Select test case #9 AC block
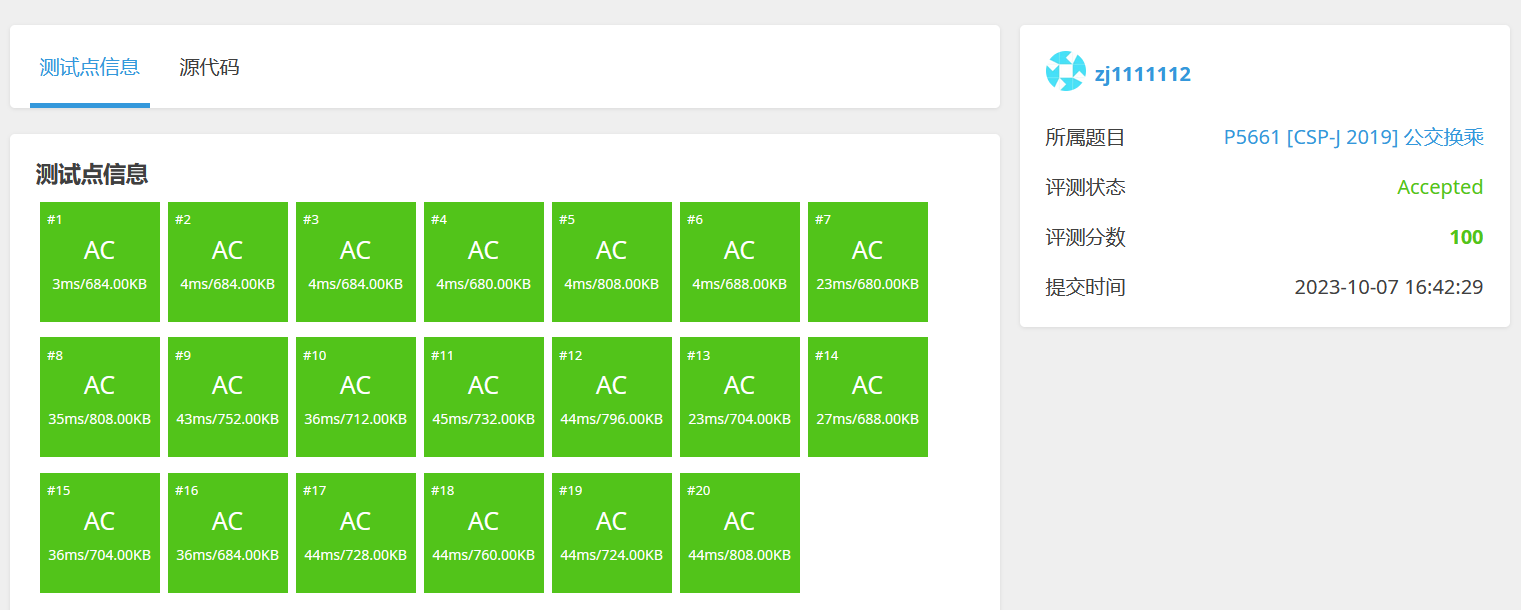 [228, 397]
